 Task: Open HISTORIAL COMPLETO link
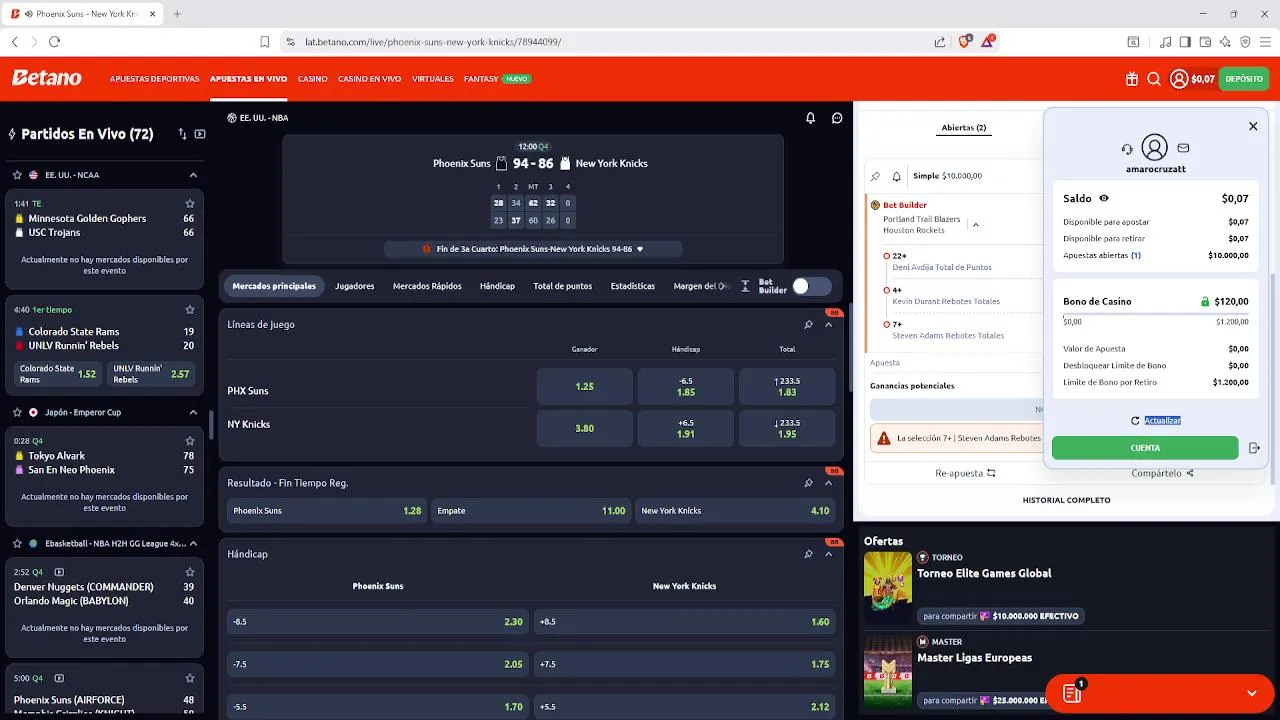(x=1066, y=500)
